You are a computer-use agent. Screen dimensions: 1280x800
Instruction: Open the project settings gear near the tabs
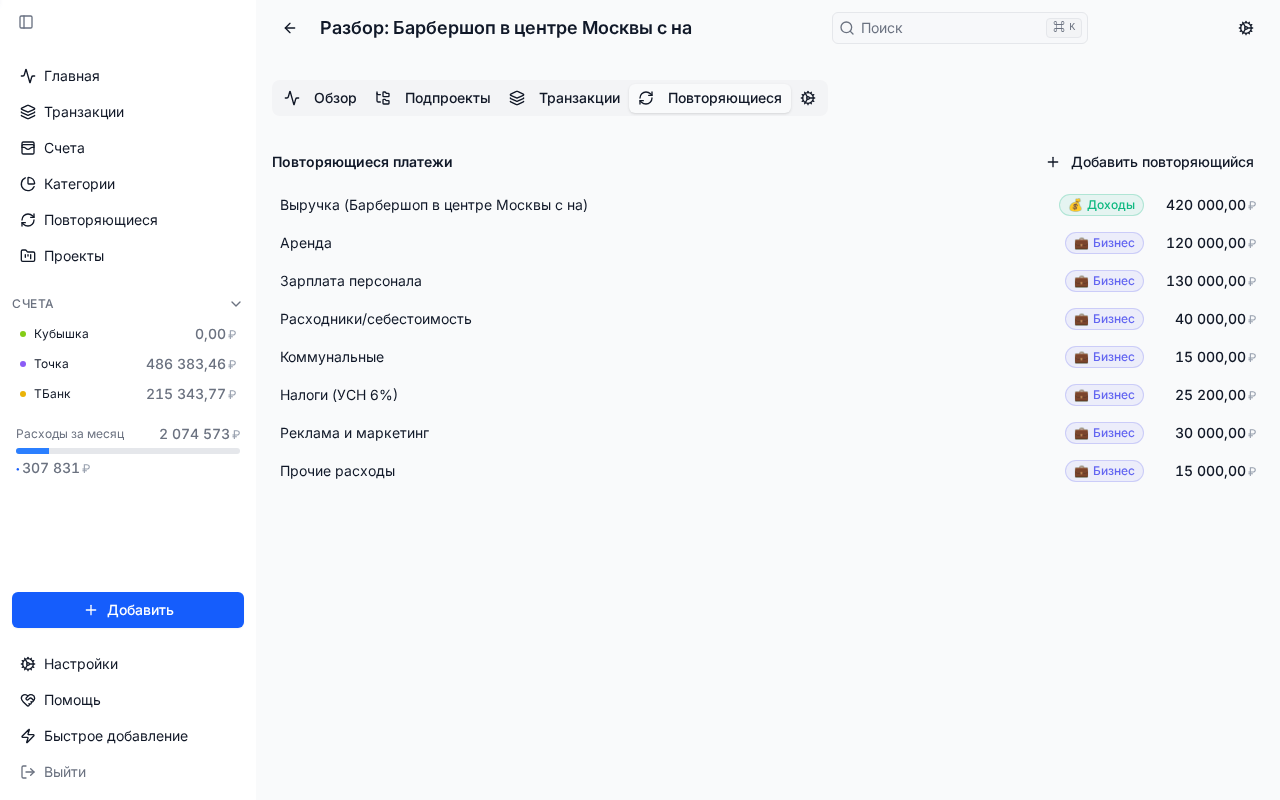[x=808, y=98]
